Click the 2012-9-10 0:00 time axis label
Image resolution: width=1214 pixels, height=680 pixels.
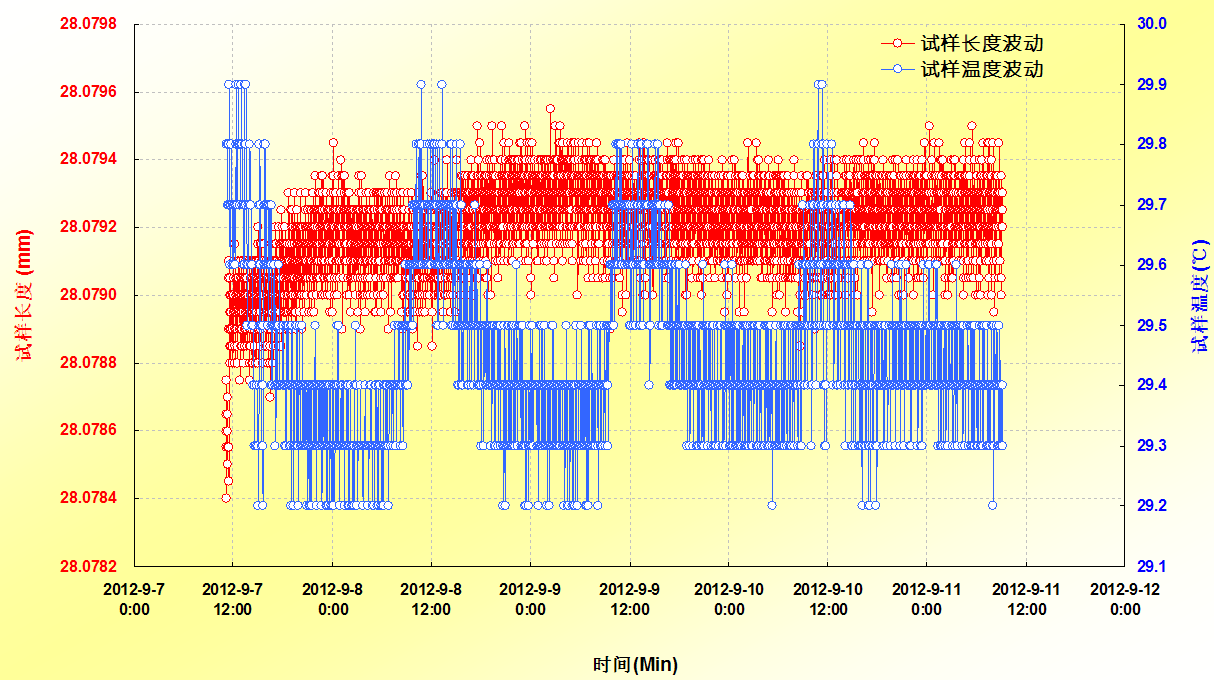click(x=729, y=599)
